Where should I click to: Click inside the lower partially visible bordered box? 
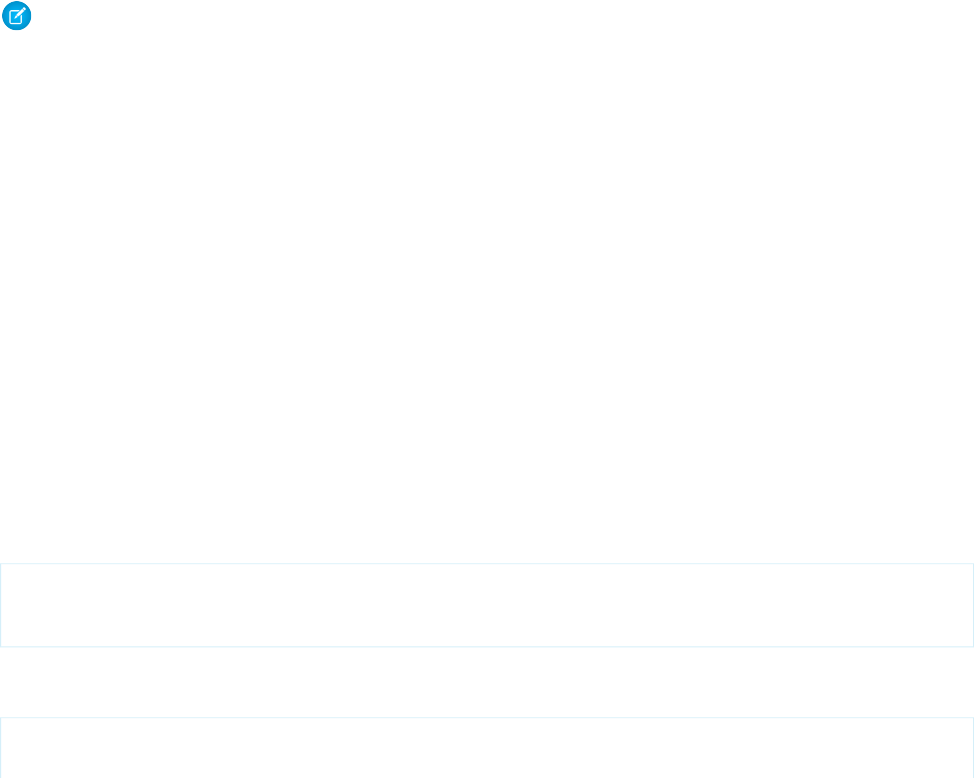[487, 748]
